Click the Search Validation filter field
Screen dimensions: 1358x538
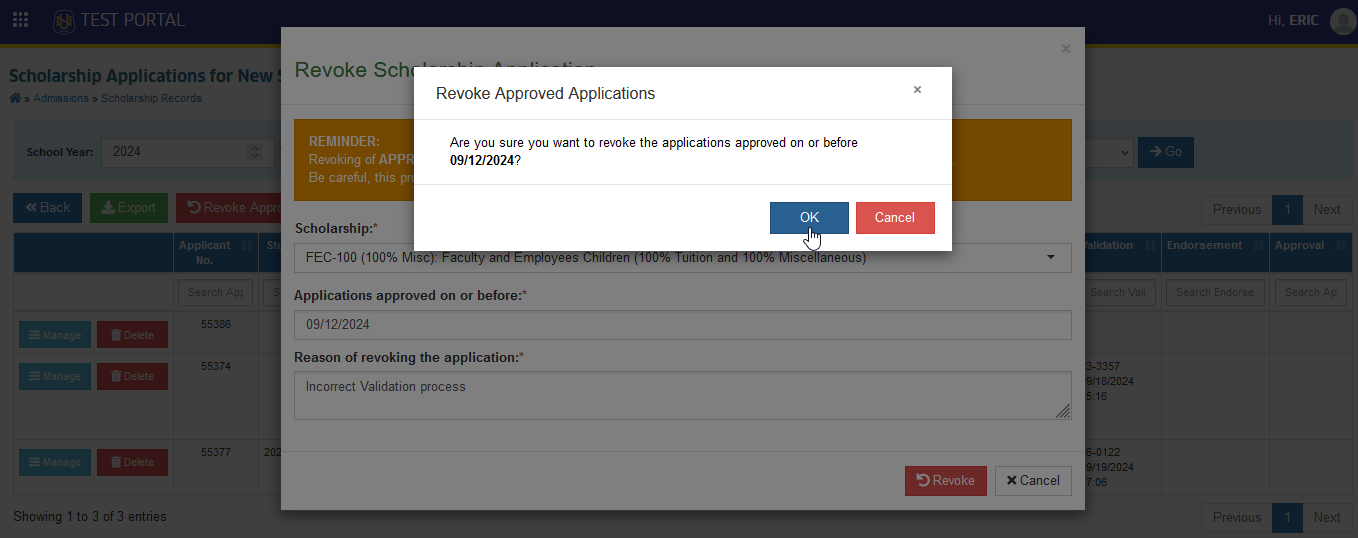pos(1118,293)
